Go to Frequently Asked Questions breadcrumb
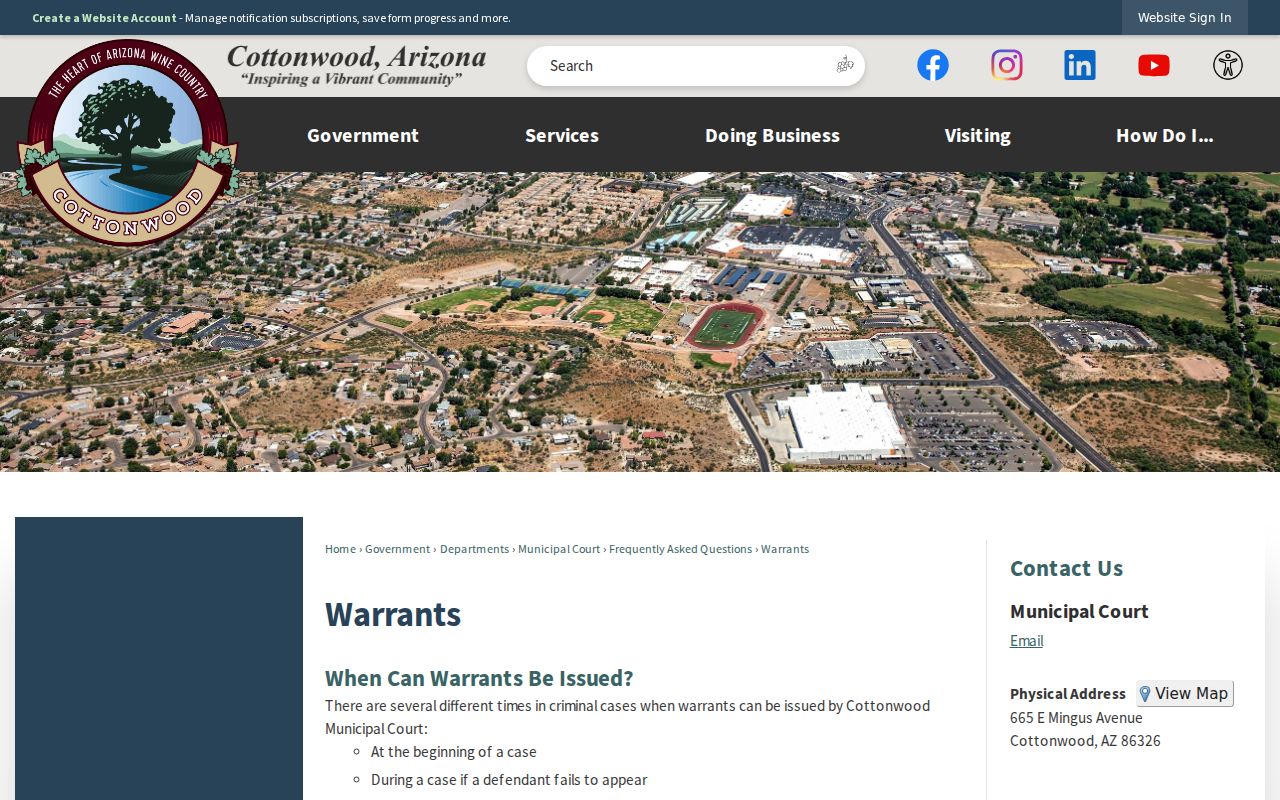The height and width of the screenshot is (800, 1280). pyautogui.click(x=681, y=549)
